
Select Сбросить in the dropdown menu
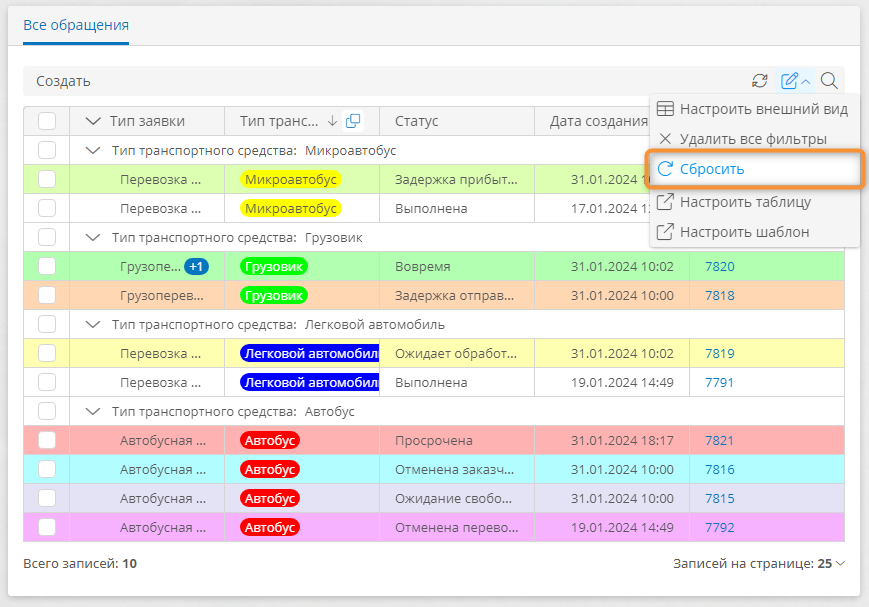click(x=754, y=170)
